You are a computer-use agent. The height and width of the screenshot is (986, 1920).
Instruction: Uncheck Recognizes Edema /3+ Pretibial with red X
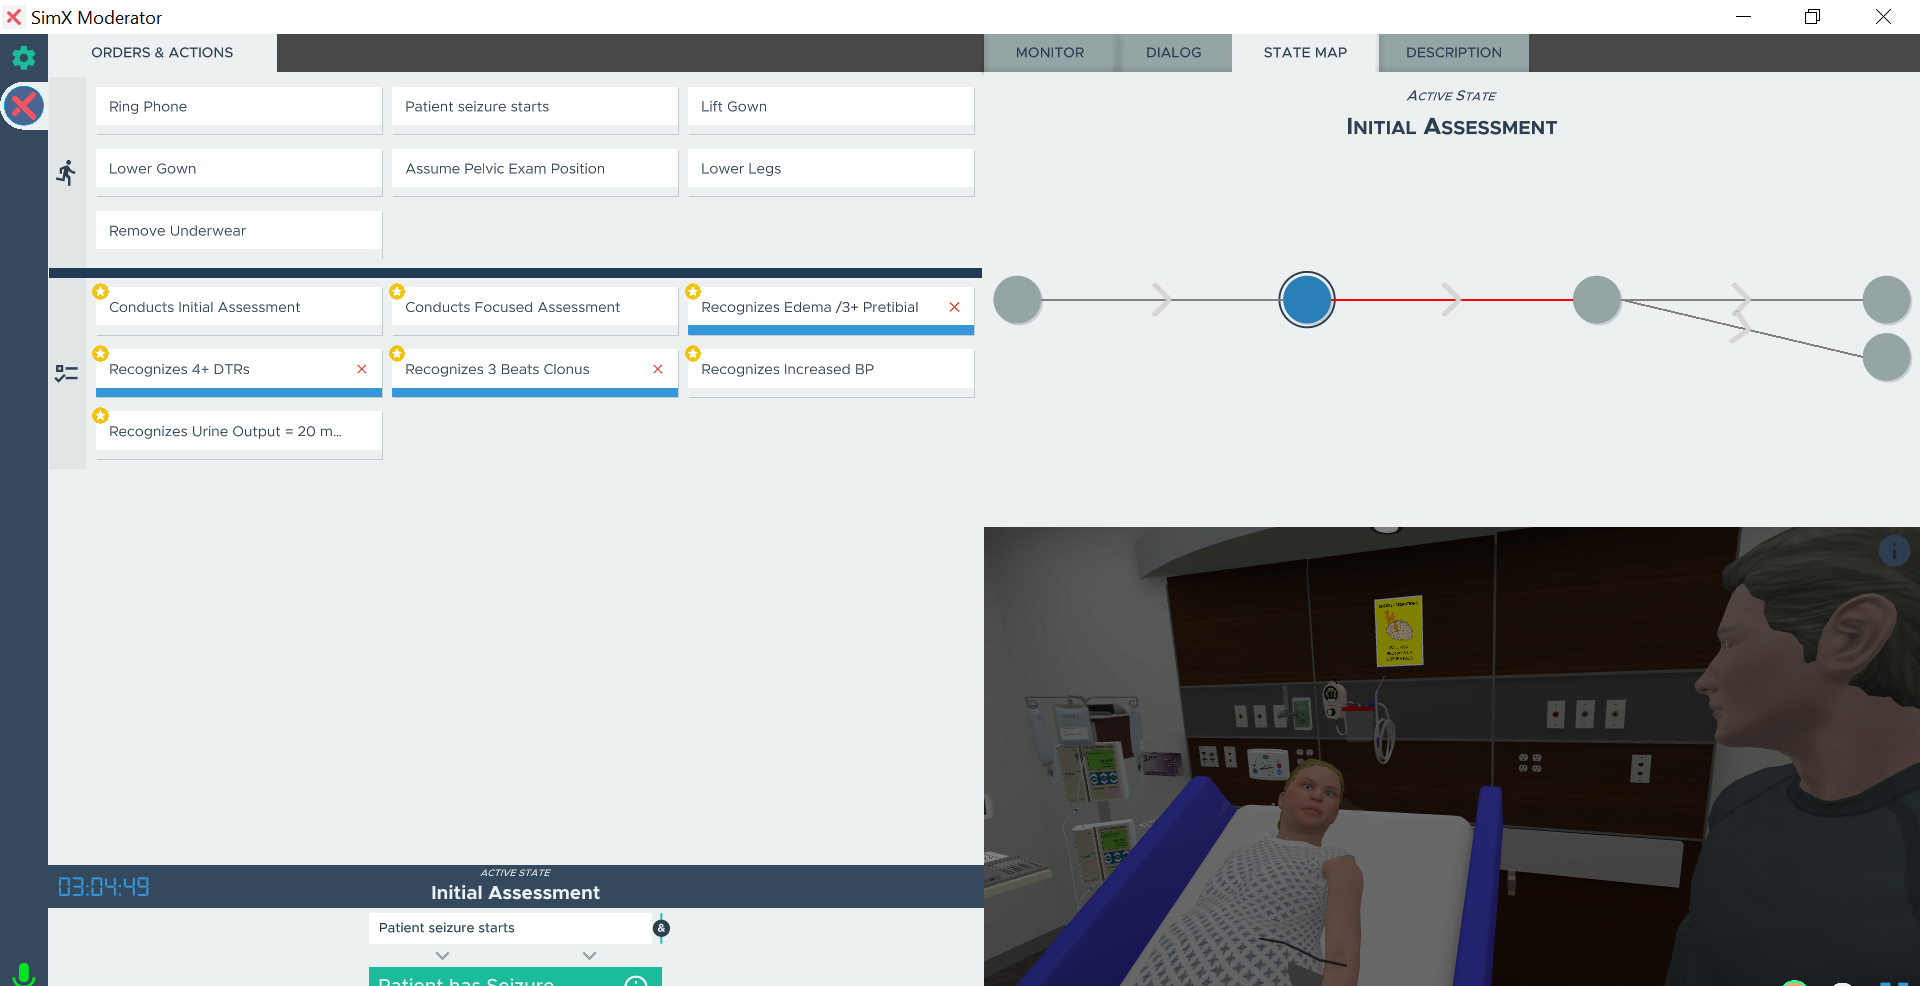[954, 307]
